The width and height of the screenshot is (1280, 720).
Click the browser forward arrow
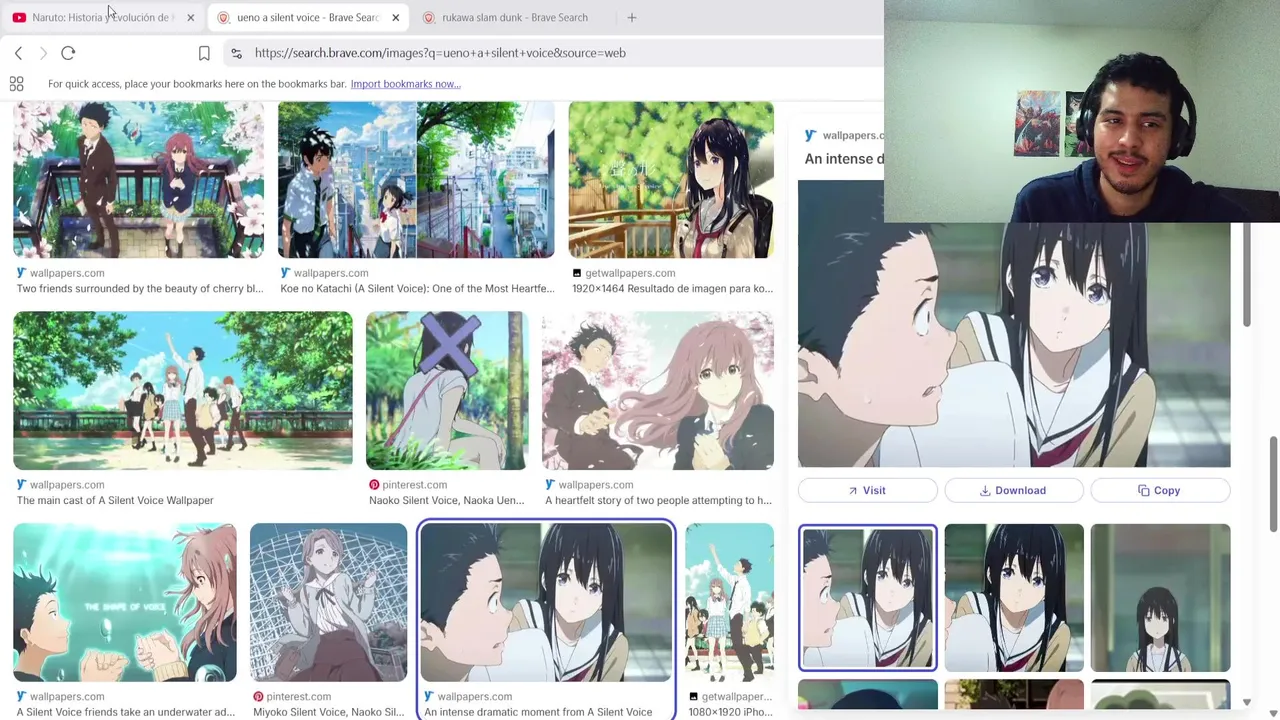[x=43, y=53]
